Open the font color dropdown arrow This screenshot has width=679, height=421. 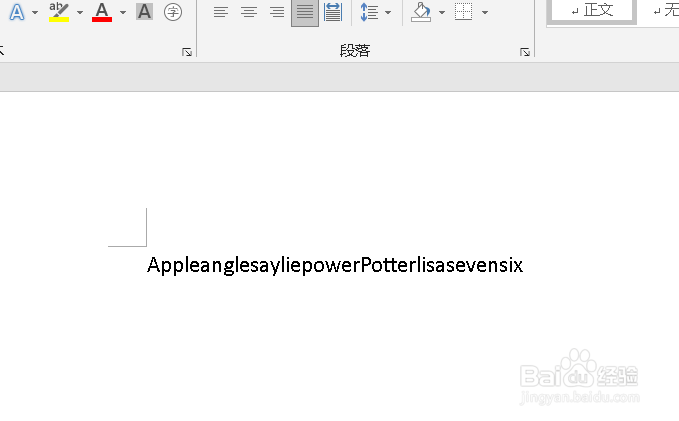click(123, 13)
